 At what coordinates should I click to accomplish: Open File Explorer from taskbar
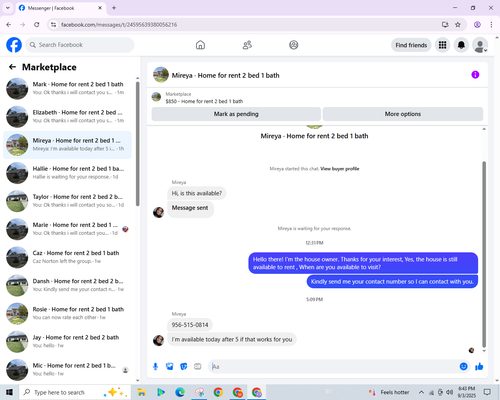(x=142, y=392)
